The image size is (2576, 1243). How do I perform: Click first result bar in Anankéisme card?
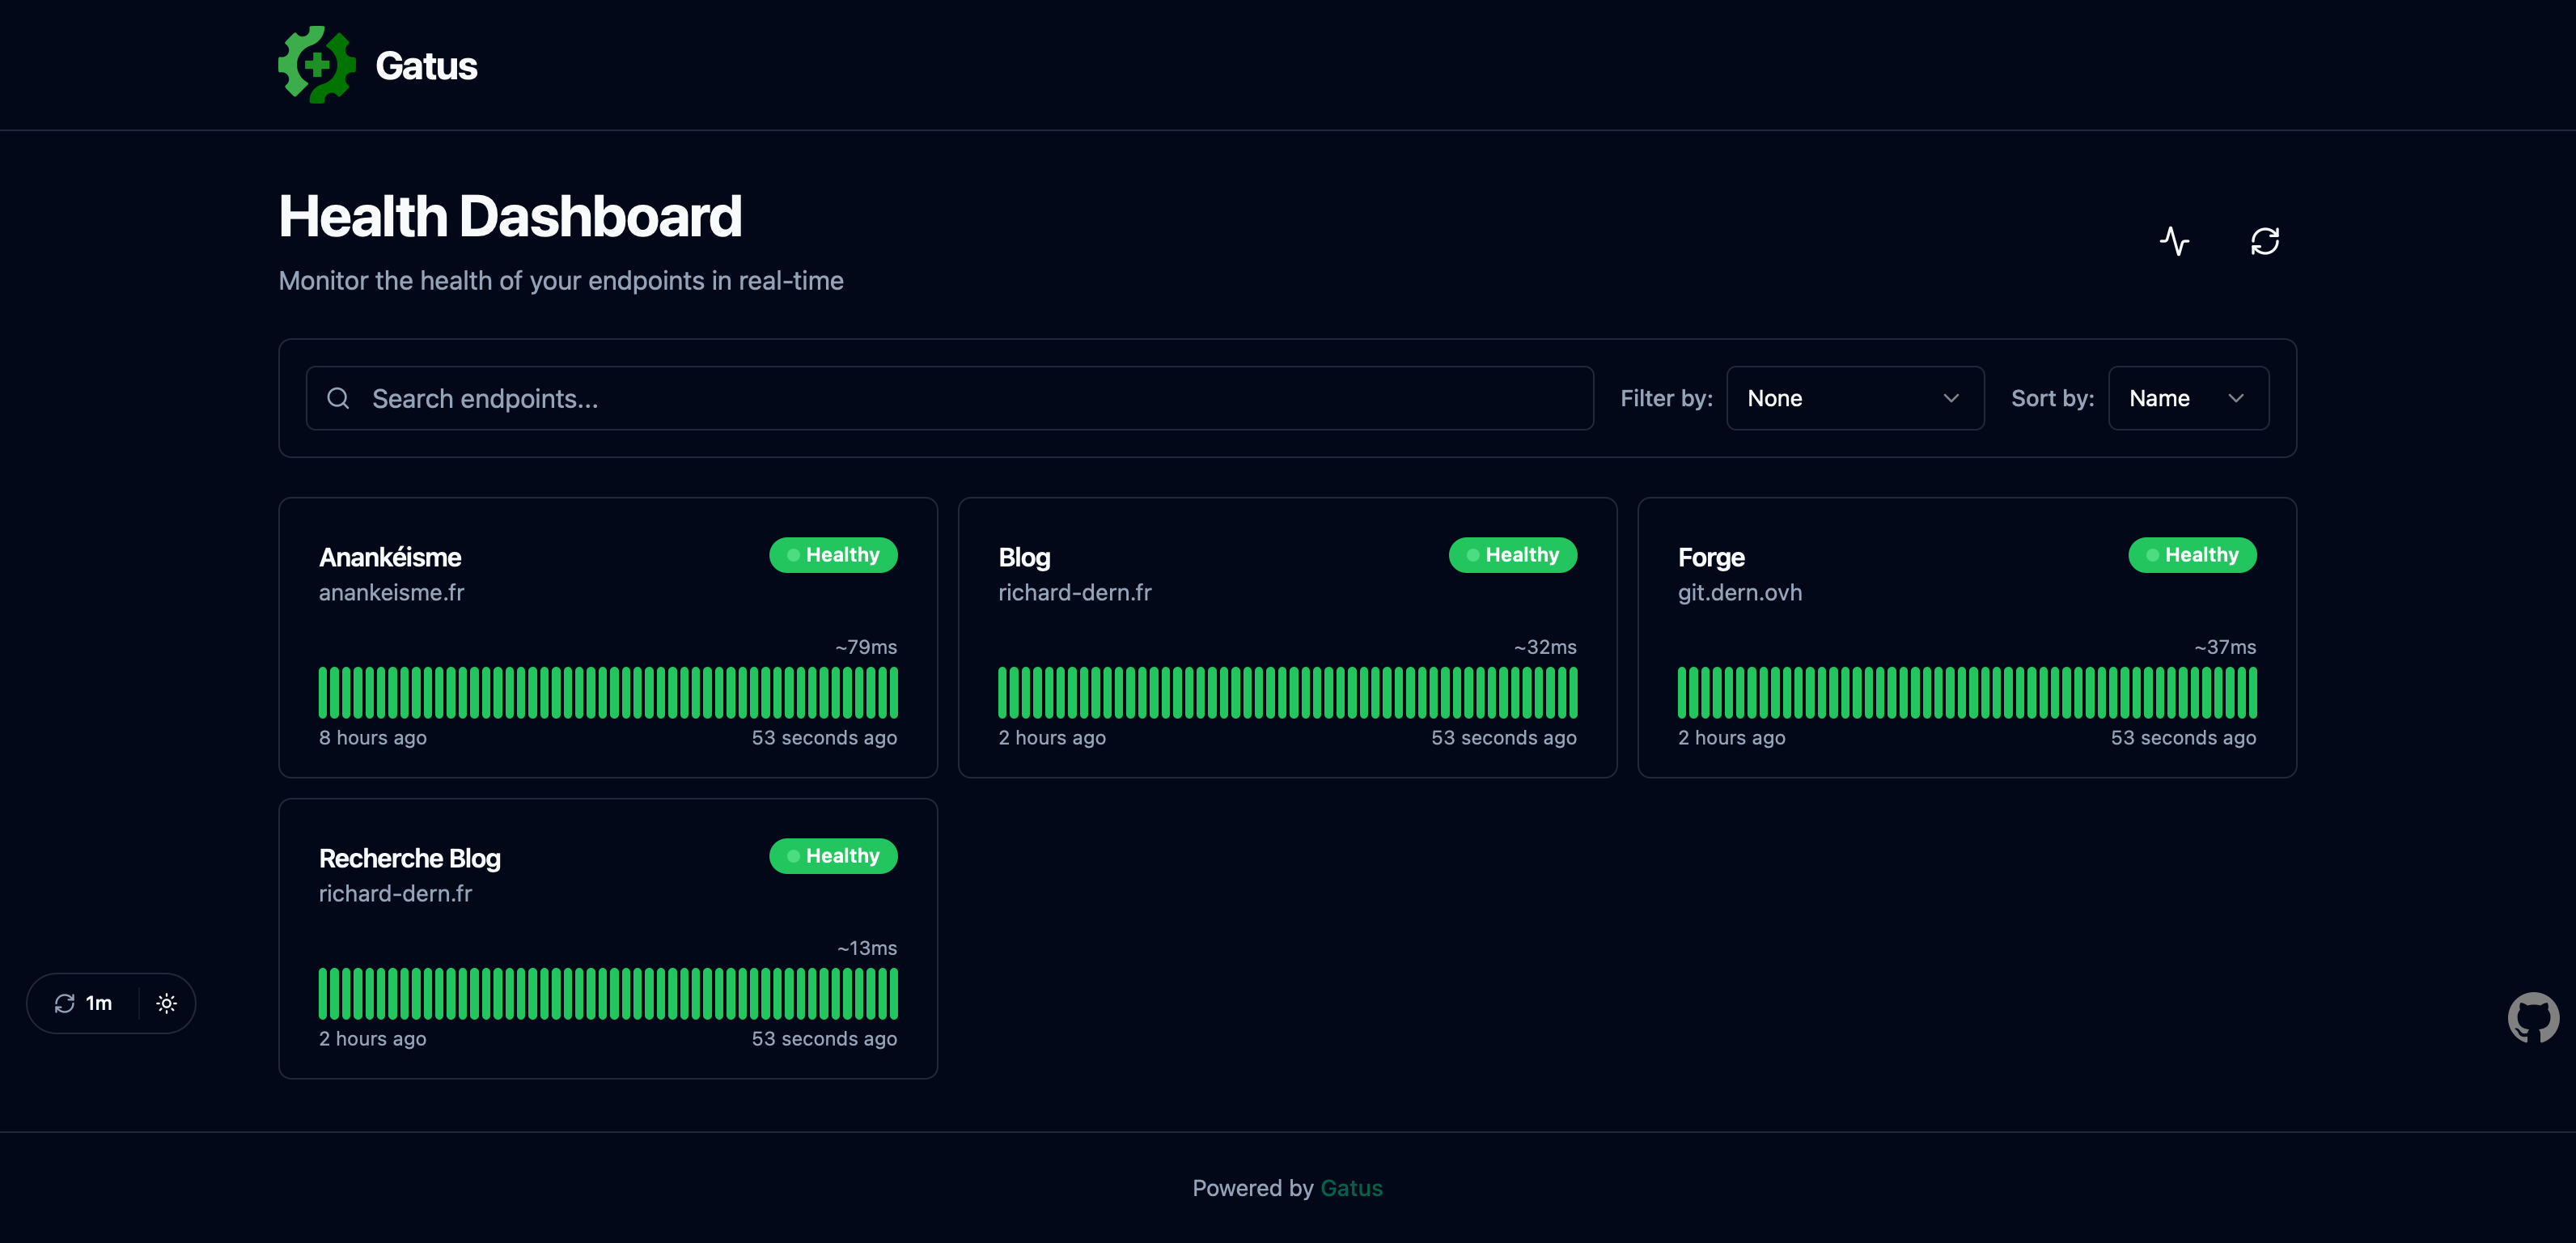[x=324, y=692]
